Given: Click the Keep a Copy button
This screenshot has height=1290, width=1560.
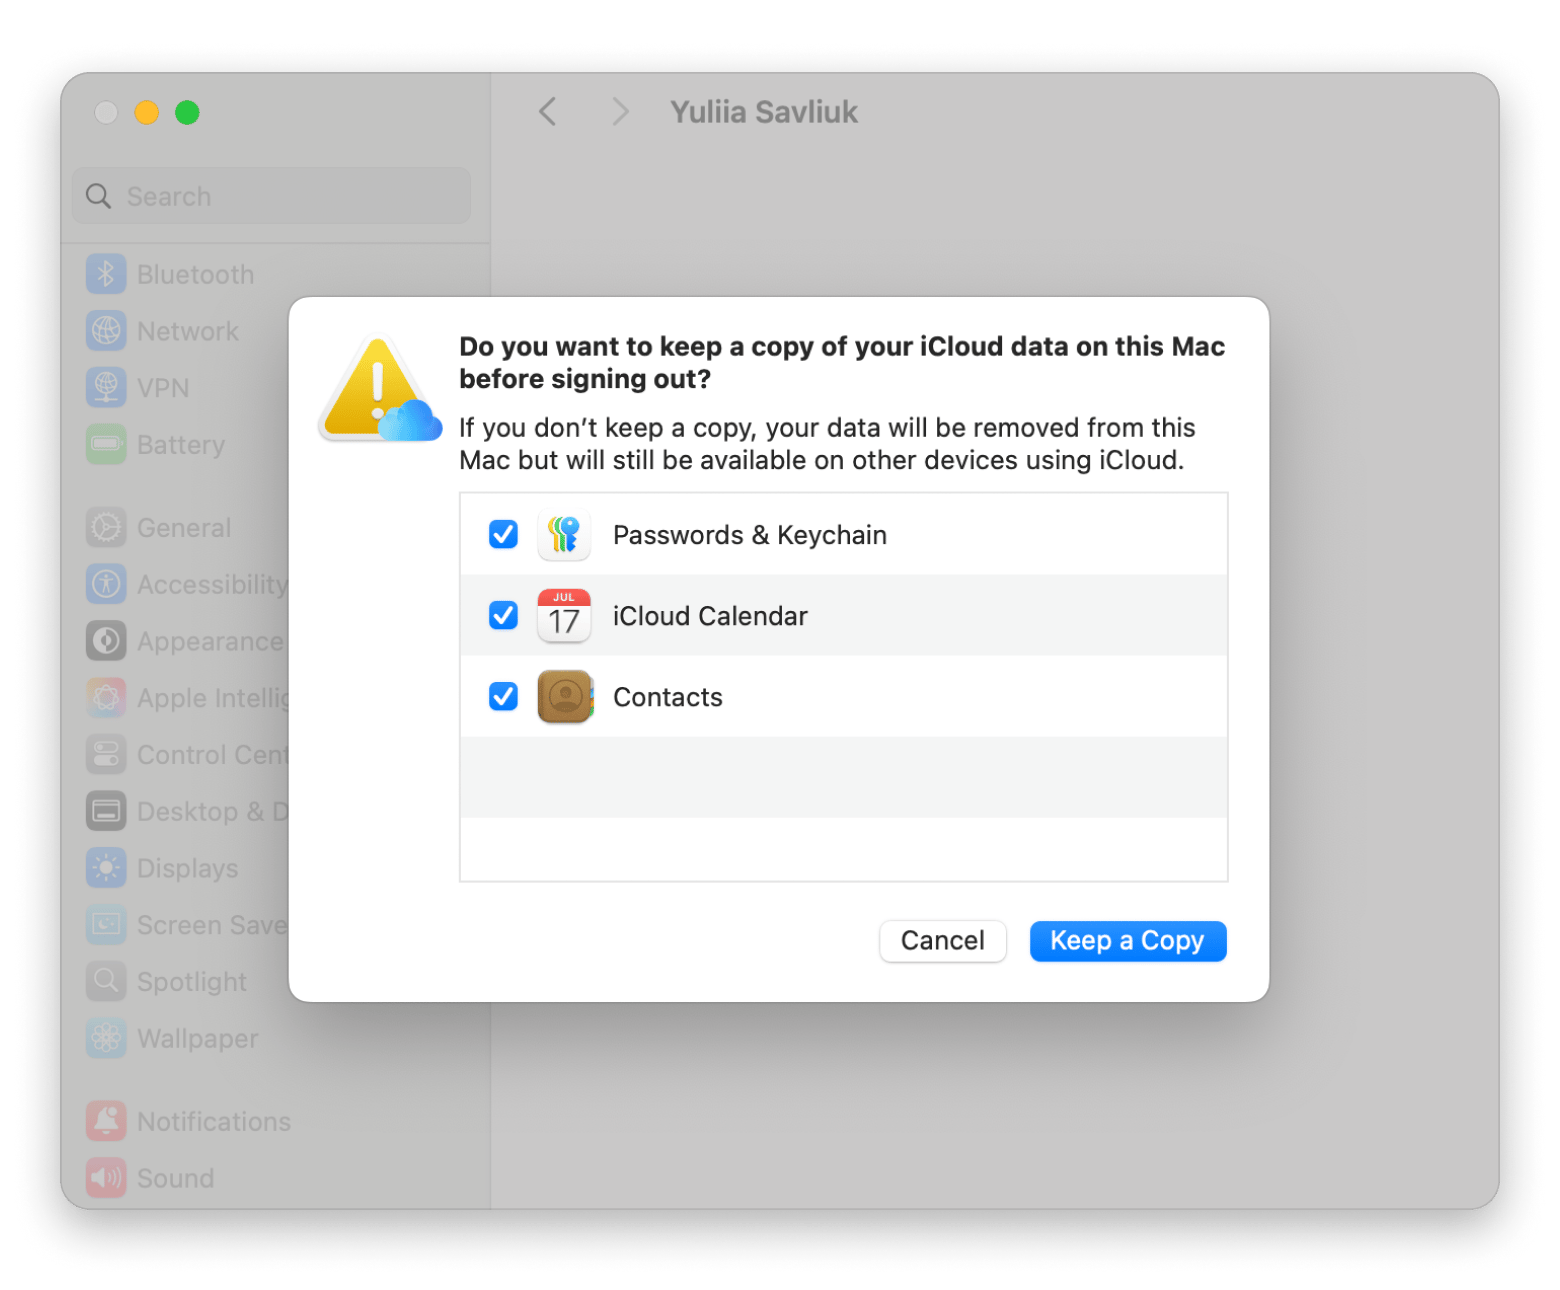Looking at the screenshot, I should 1127,941.
